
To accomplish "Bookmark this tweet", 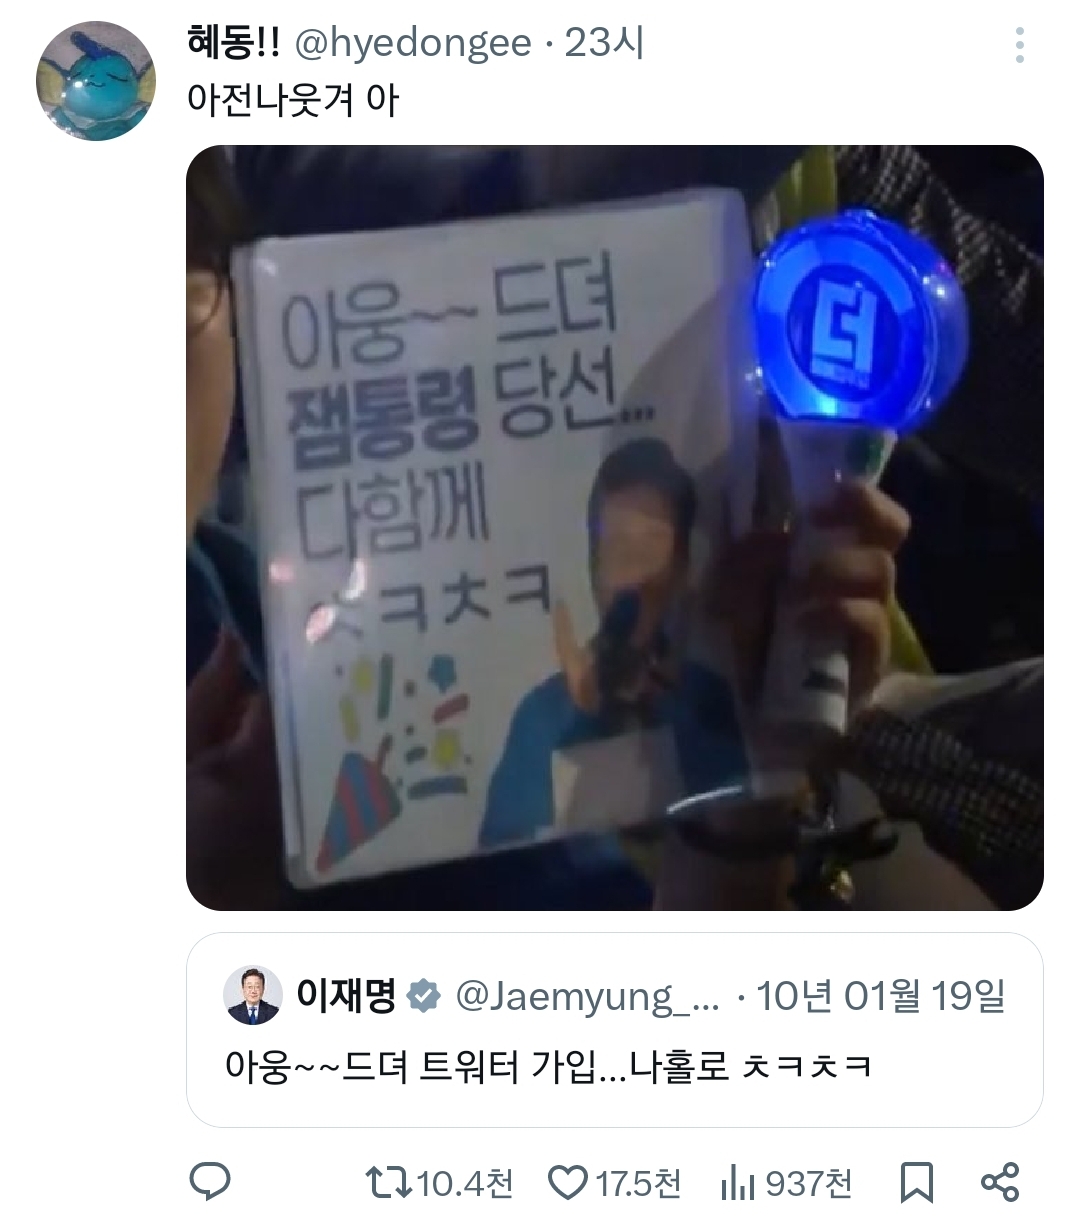I will 917,1184.
